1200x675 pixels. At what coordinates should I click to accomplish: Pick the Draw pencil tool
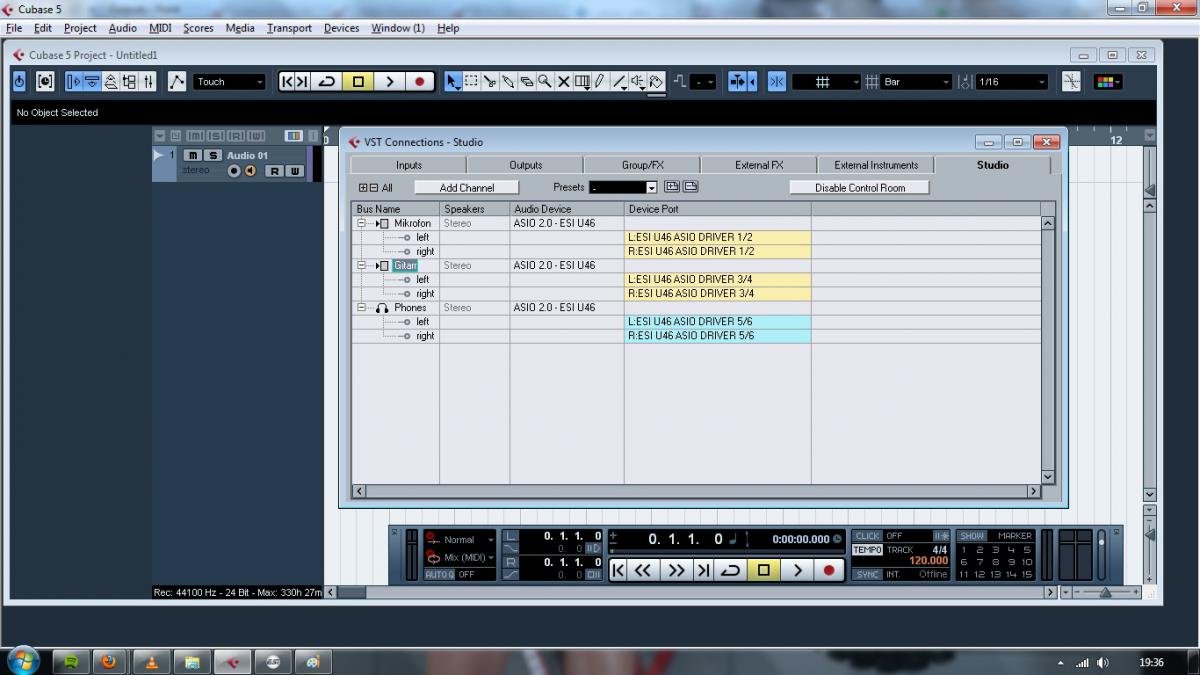[x=600, y=82]
